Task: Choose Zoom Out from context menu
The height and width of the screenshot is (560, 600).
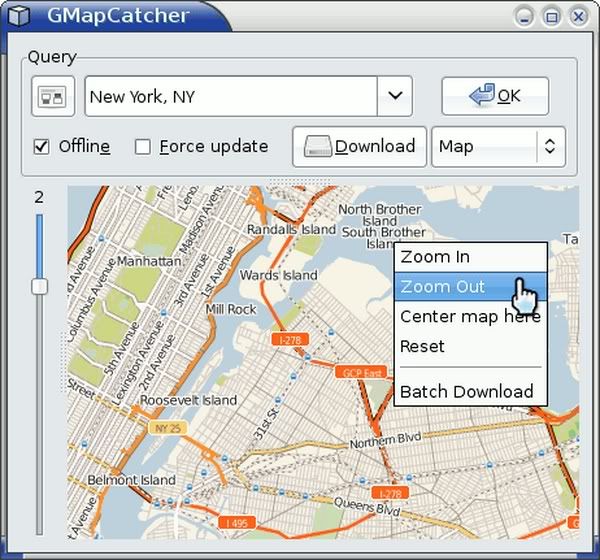Action: tap(471, 287)
